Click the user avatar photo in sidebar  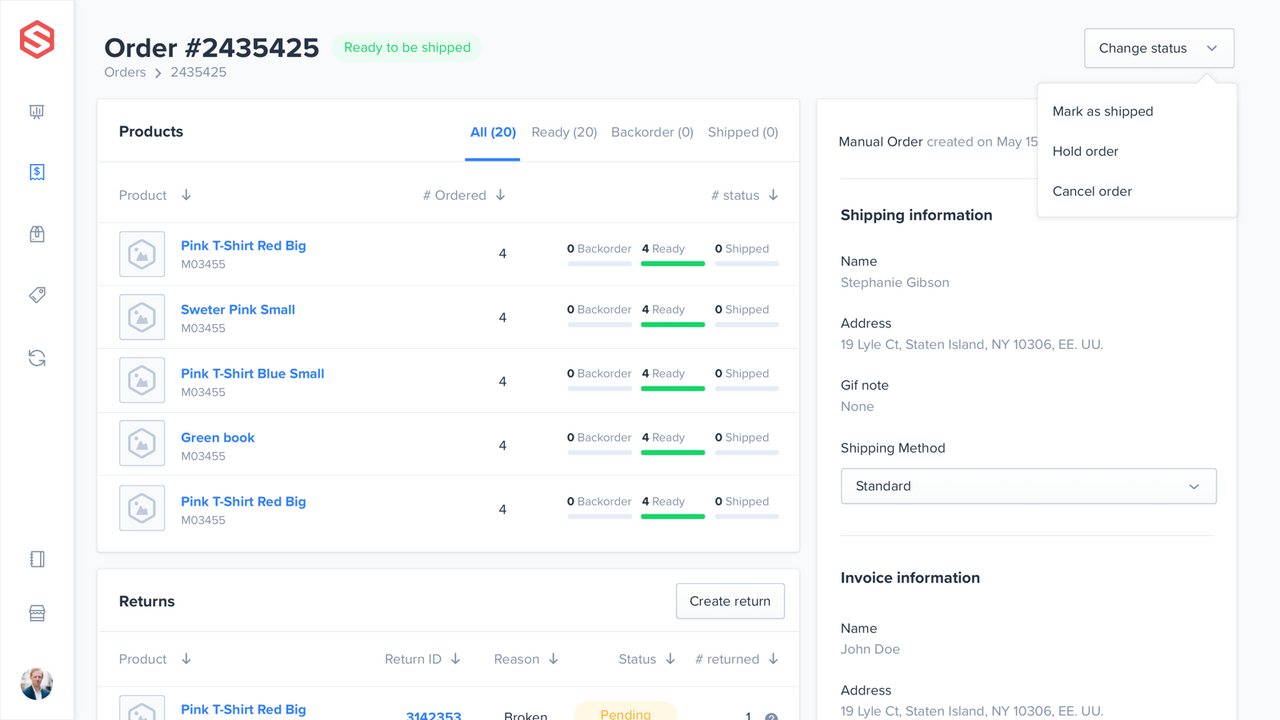(x=37, y=684)
